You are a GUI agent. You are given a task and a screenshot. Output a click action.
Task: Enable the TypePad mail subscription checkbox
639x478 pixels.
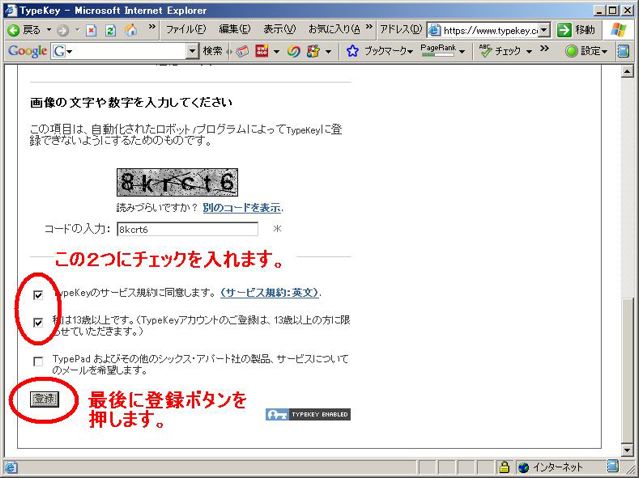(x=38, y=361)
